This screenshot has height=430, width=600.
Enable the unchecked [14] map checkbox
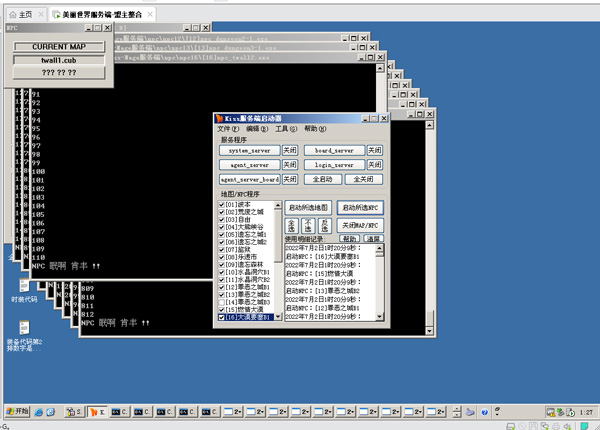221,302
